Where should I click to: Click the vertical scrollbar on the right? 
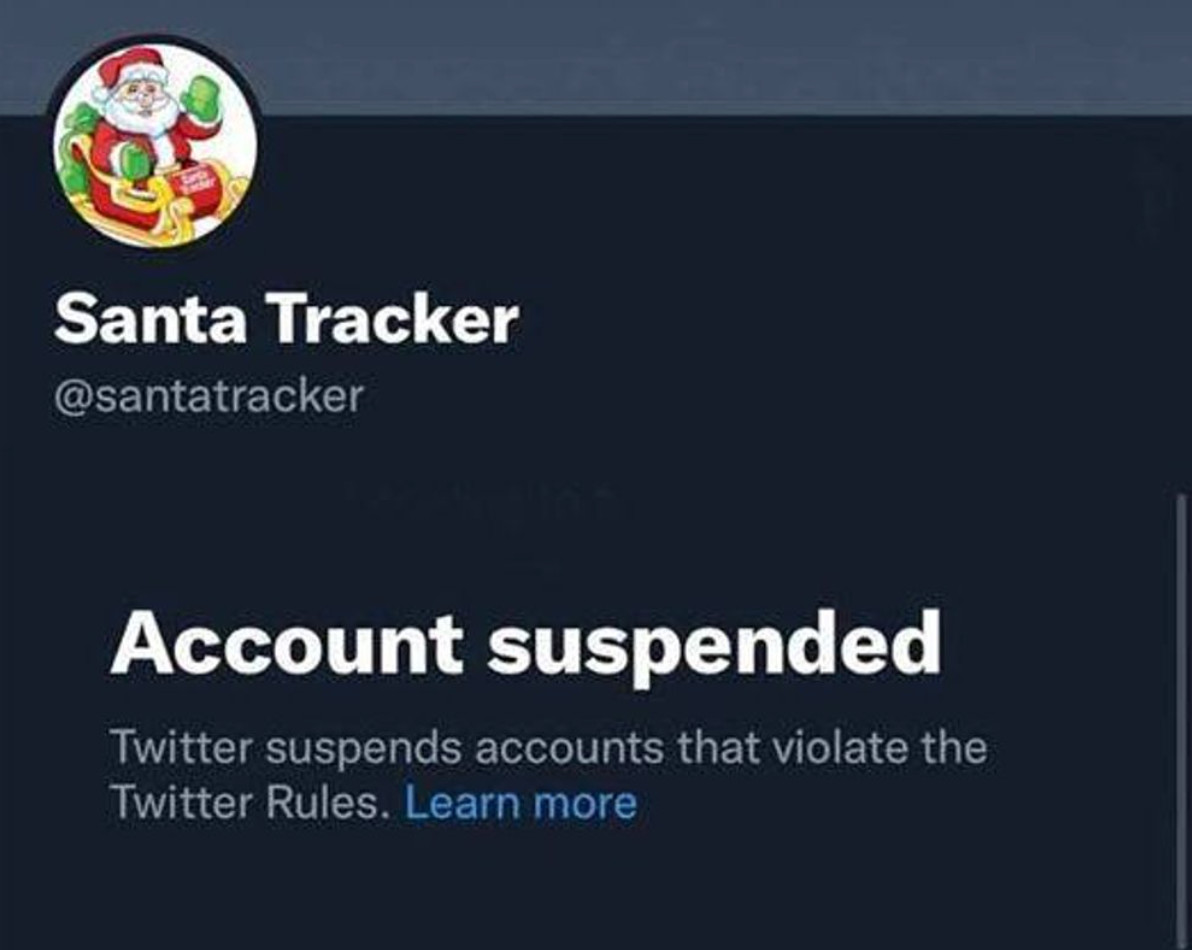coord(1184,700)
